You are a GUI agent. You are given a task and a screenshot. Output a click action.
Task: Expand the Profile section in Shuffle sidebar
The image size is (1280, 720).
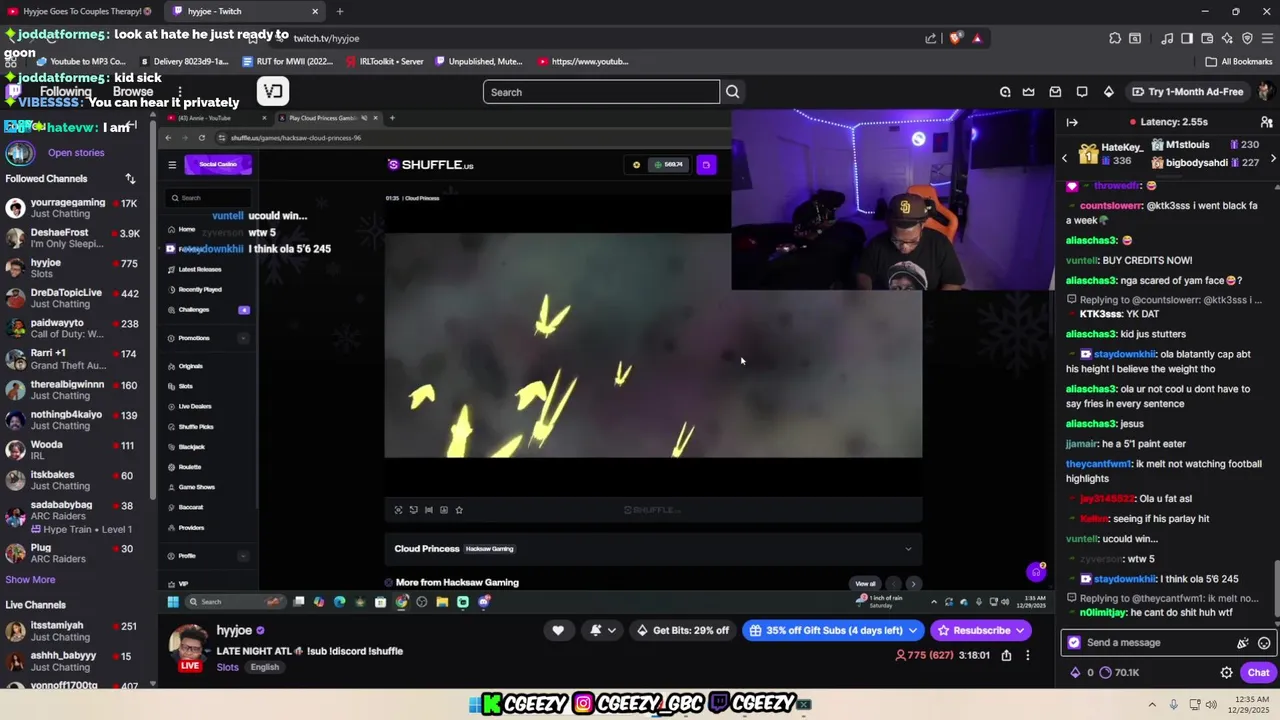(x=243, y=556)
